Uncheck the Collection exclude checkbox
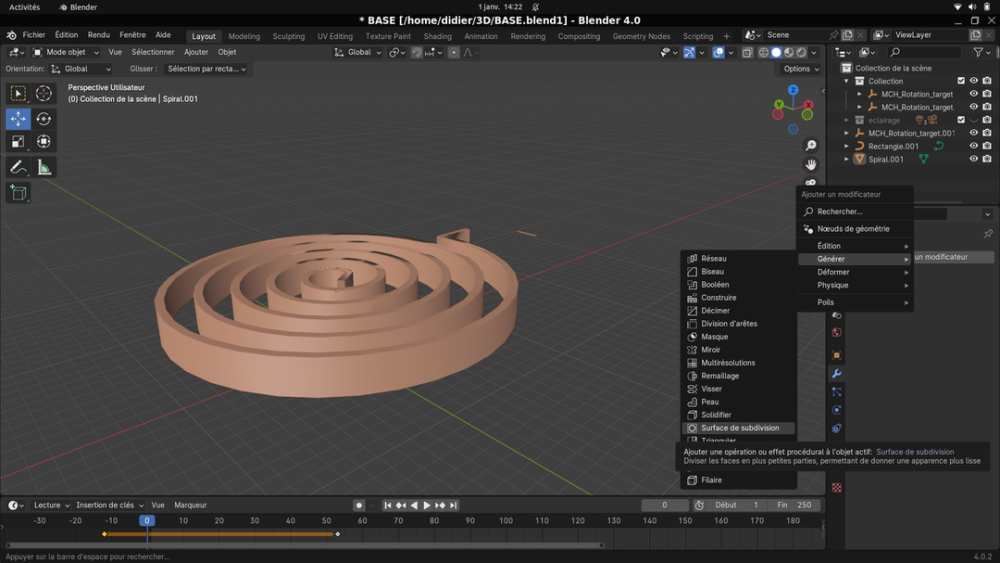Viewport: 1000px width, 563px height. click(961, 81)
